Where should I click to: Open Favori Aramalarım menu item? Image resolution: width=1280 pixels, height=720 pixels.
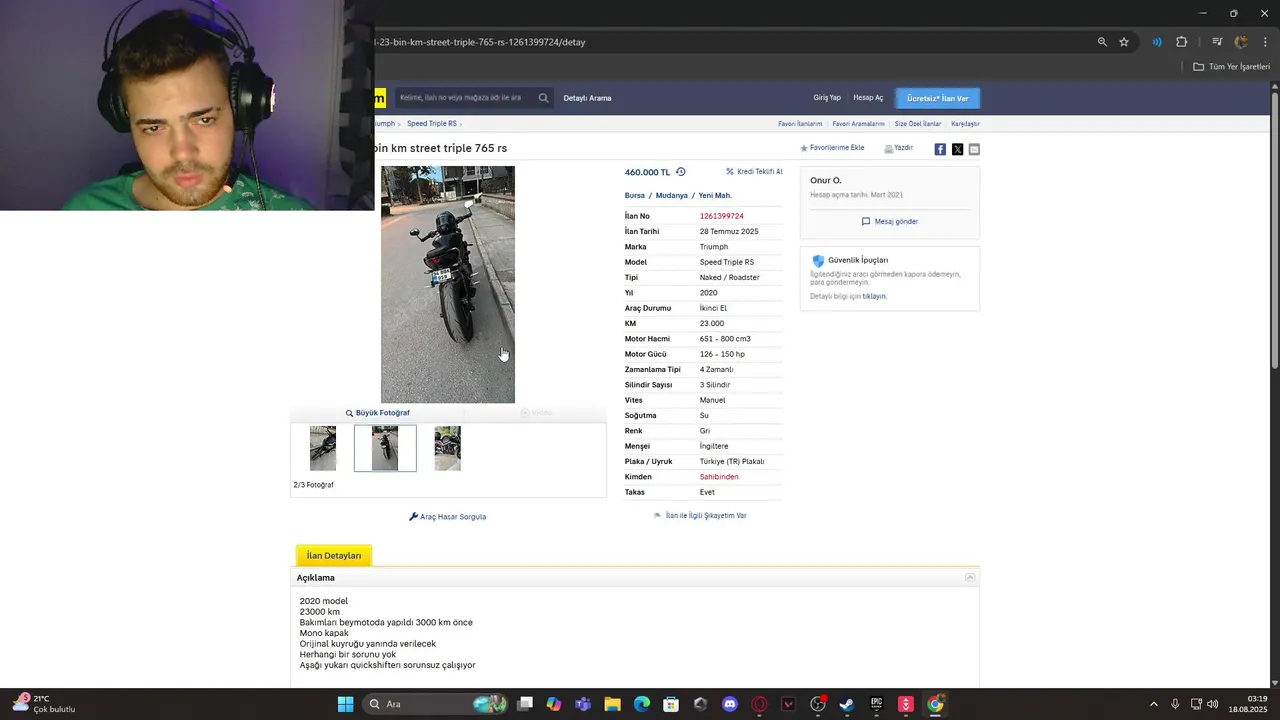tap(858, 124)
